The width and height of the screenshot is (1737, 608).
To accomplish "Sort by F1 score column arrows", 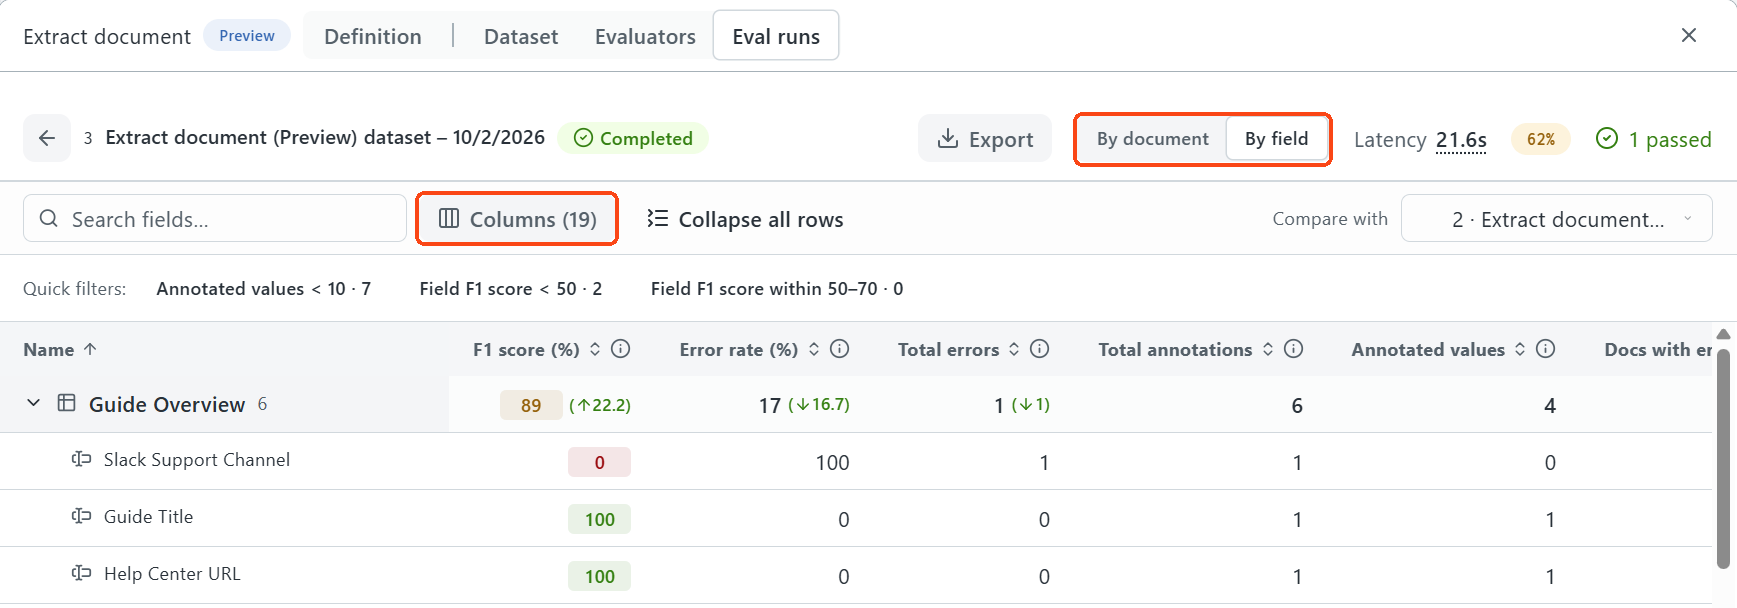I will [x=595, y=349].
